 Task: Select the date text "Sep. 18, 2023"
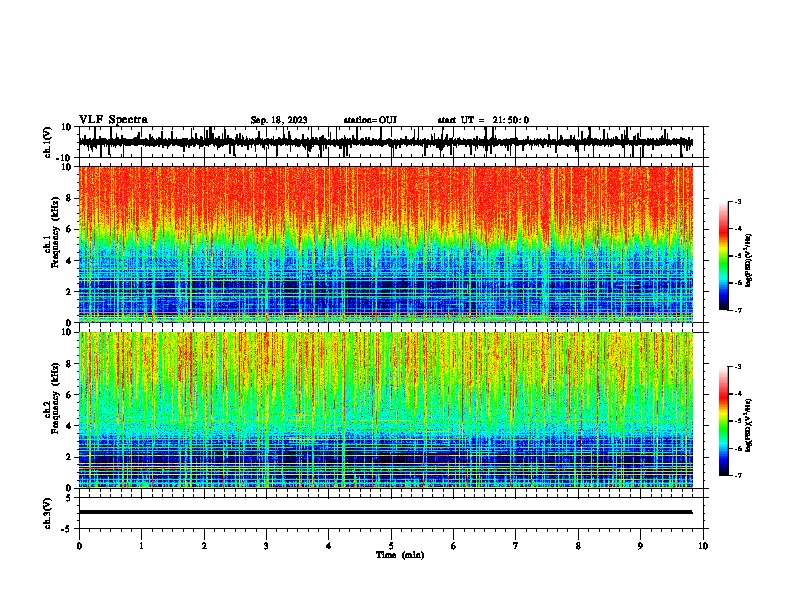(x=279, y=120)
